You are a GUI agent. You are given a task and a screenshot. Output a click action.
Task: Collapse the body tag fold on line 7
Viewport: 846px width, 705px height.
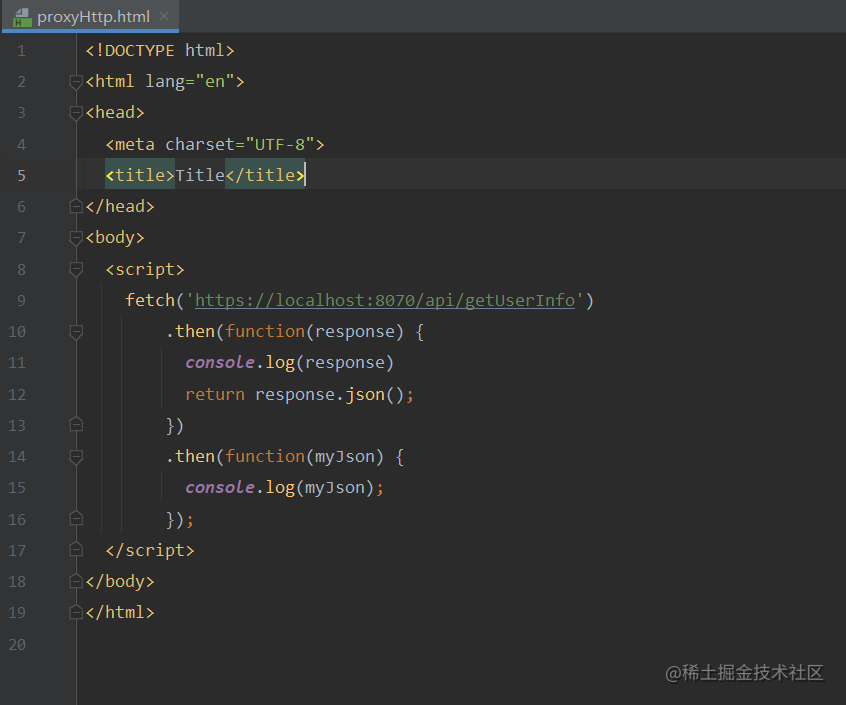pos(76,238)
